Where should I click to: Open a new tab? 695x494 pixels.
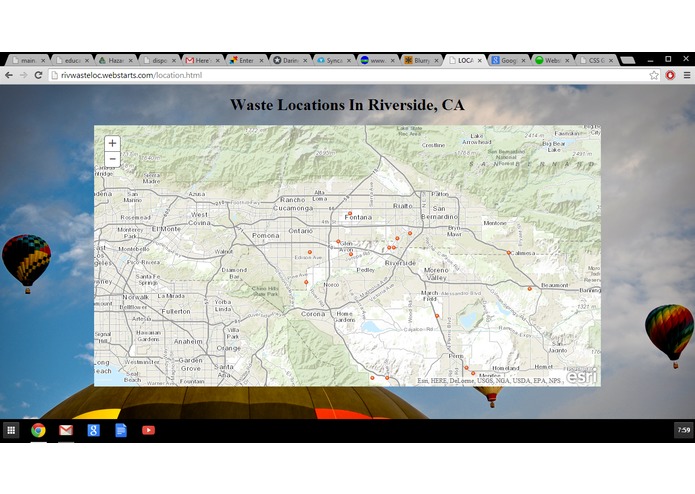pyautogui.click(x=628, y=60)
